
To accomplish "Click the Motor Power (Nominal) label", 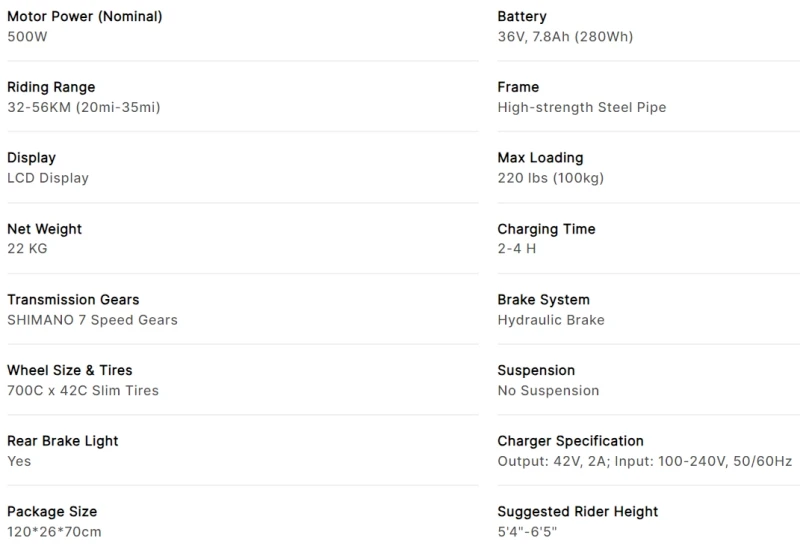I will [84, 17].
